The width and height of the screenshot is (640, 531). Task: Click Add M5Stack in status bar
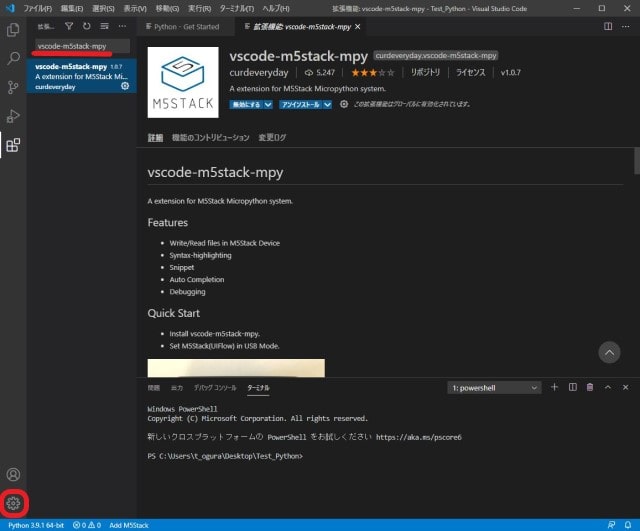click(x=129, y=525)
